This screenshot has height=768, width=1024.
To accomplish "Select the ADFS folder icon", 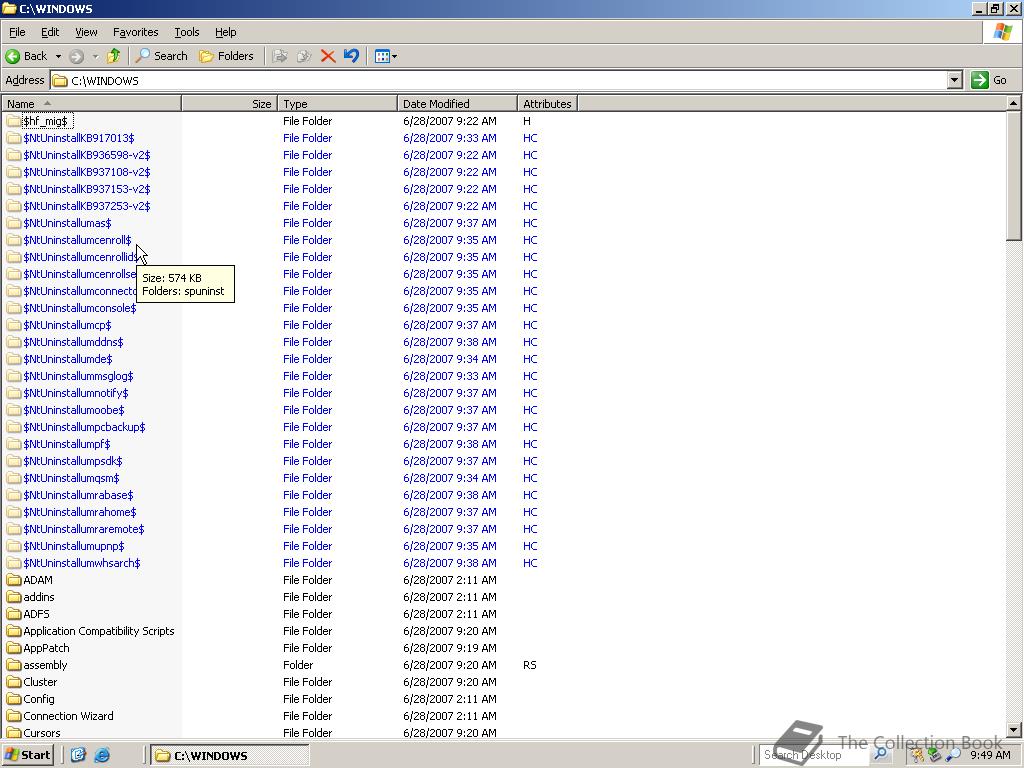I will coord(14,613).
